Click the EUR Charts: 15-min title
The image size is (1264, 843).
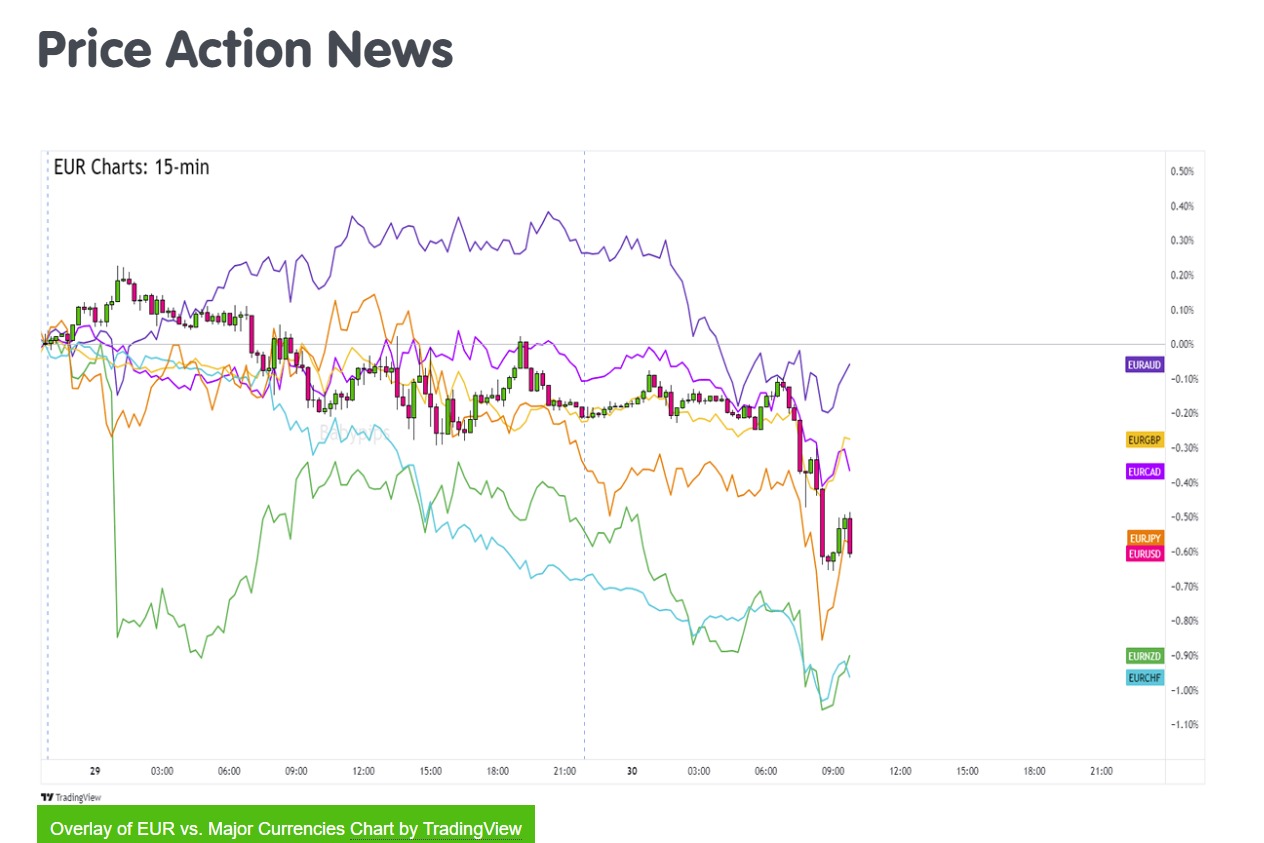131,167
